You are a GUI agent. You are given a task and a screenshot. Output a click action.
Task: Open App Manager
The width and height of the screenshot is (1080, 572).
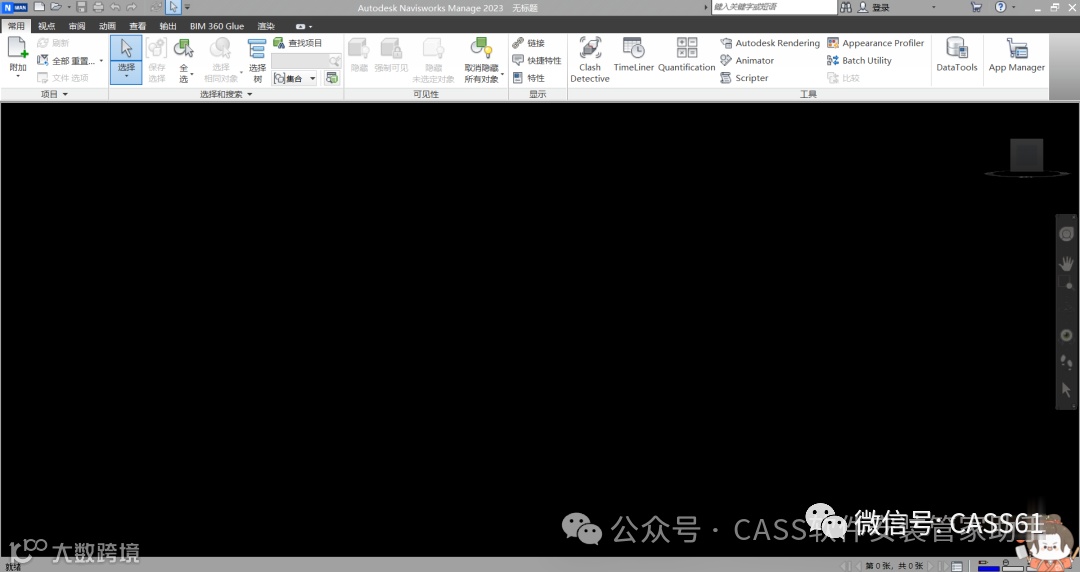1017,55
